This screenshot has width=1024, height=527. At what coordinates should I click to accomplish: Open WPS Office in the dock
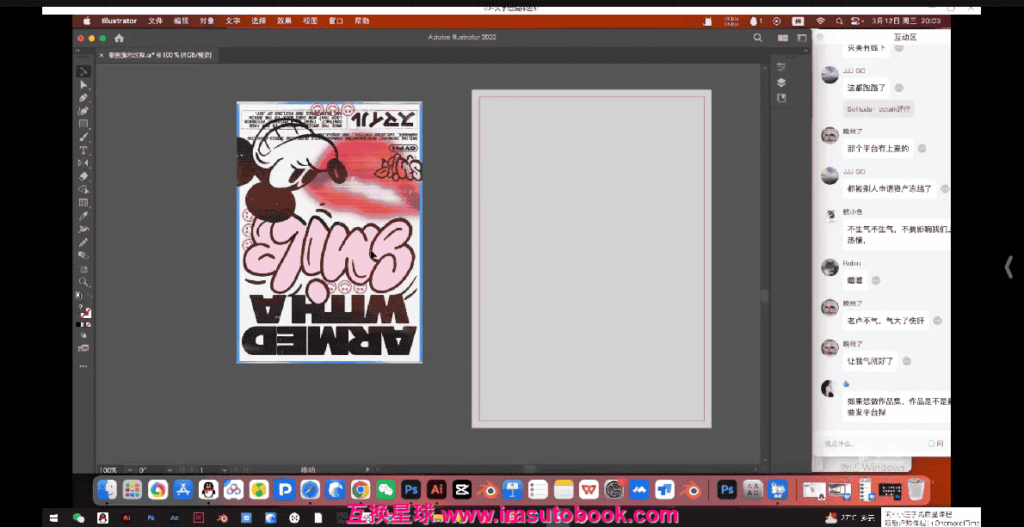pos(588,488)
